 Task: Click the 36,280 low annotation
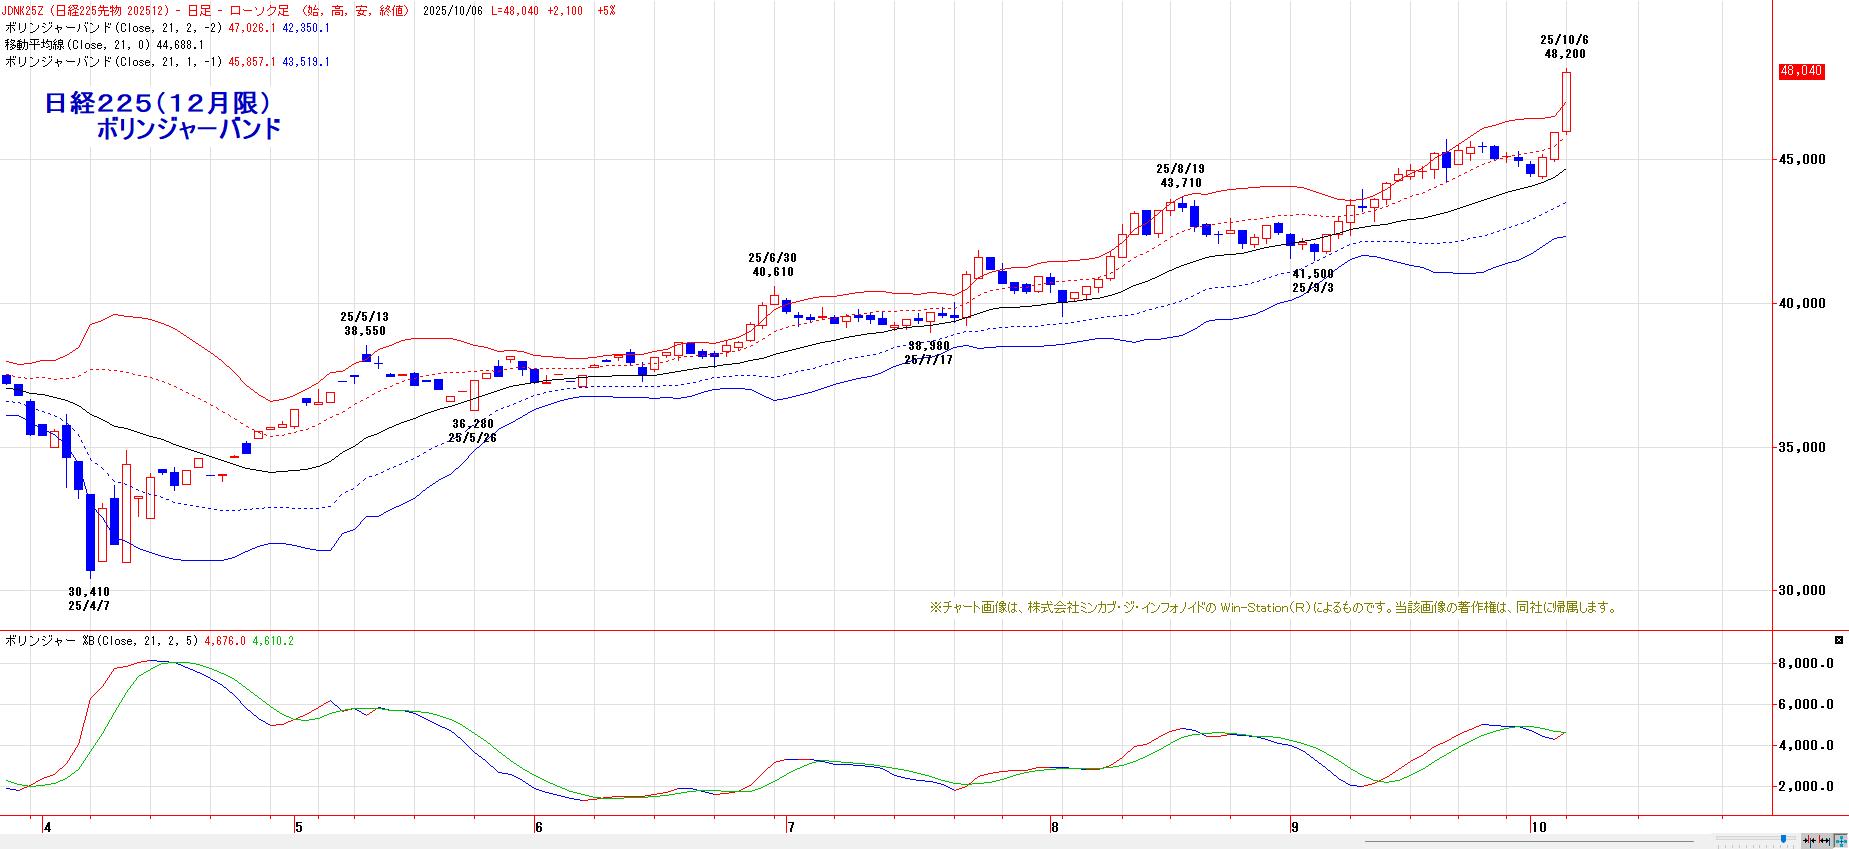[473, 424]
